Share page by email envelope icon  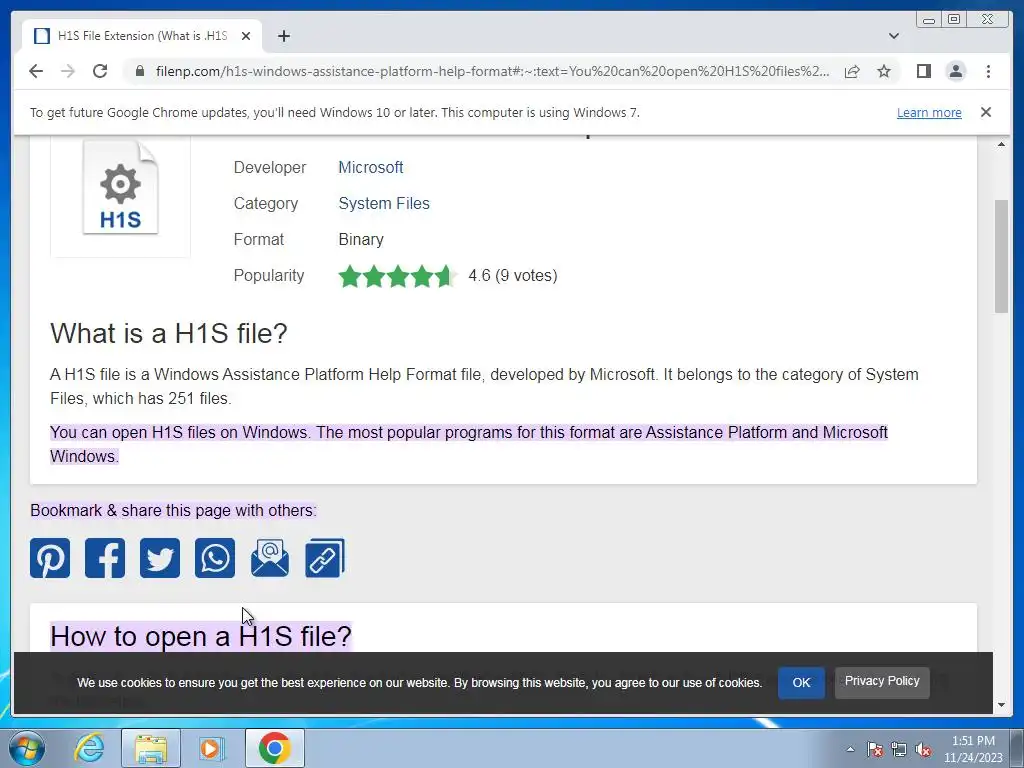click(270, 558)
